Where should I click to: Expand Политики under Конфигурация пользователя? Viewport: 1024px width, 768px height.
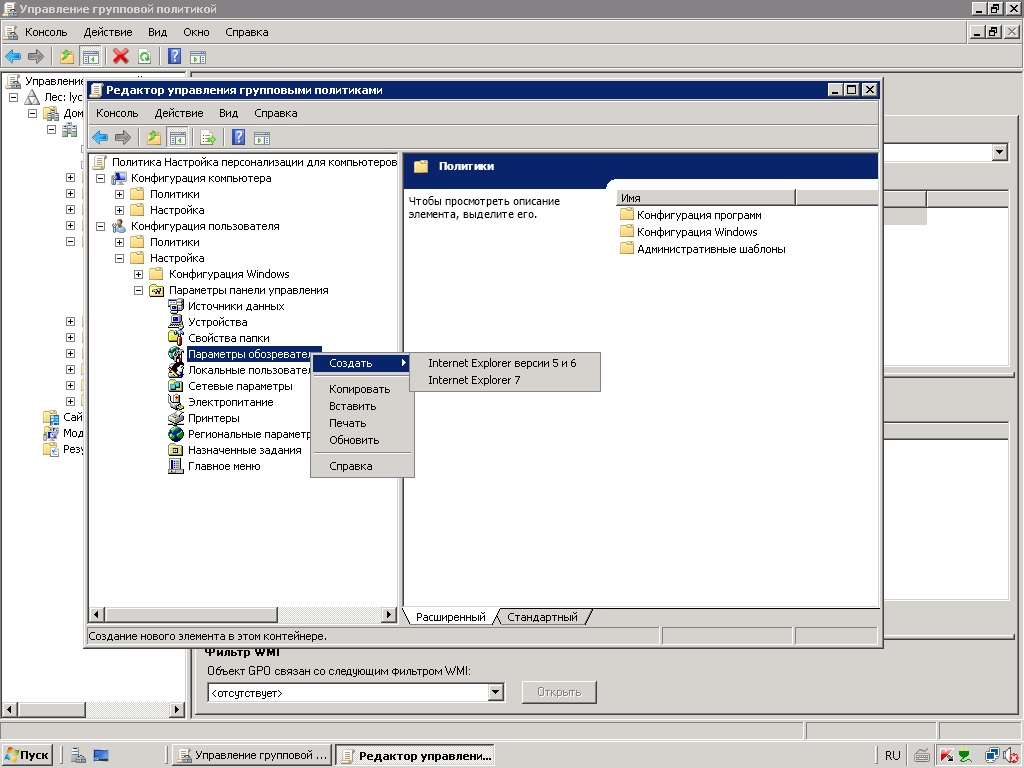[120, 242]
